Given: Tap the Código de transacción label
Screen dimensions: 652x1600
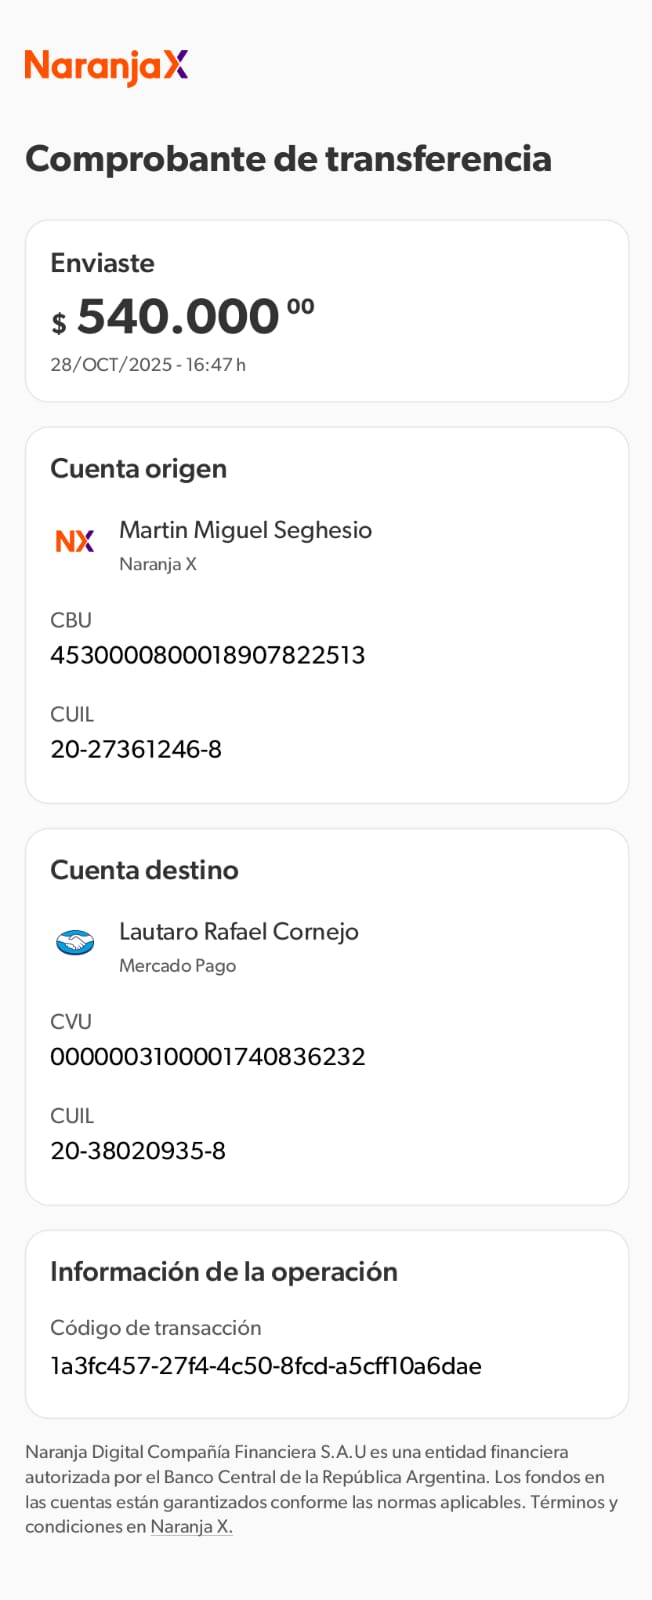Looking at the screenshot, I should pos(155,1328).
